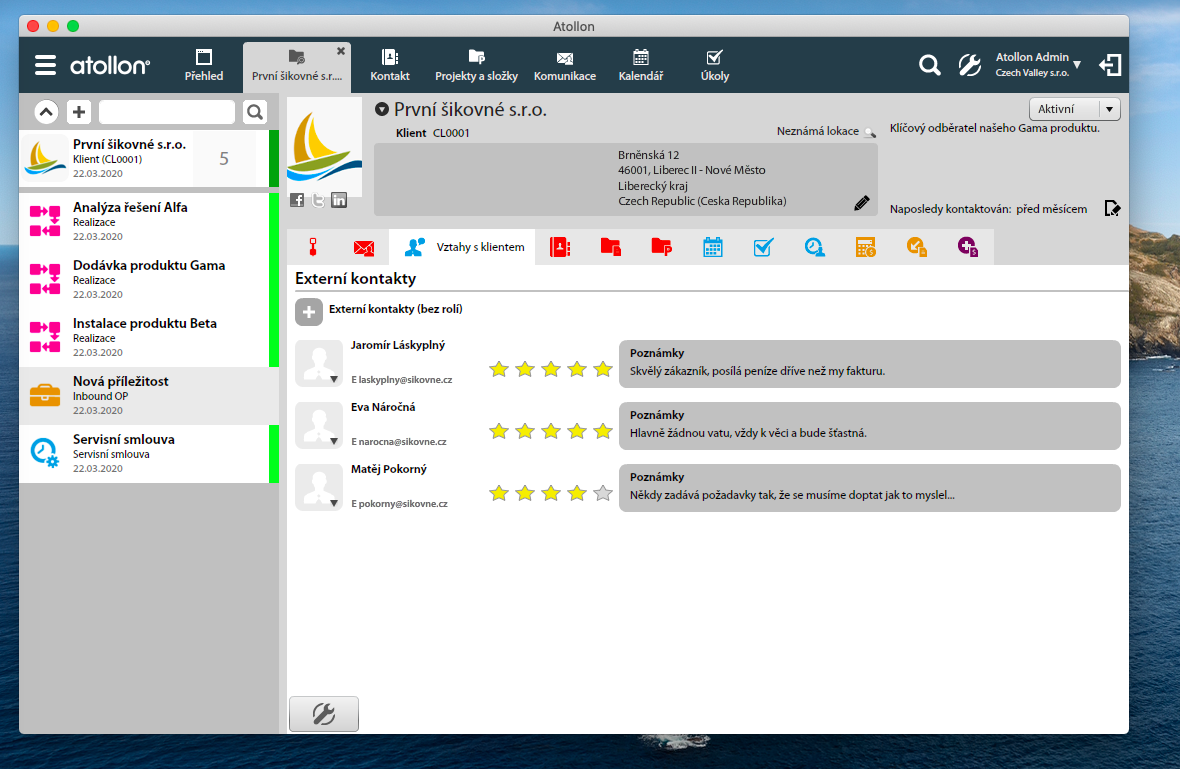Set Matěj Pokorný rating to five stars
Screen dimensions: 1180x769
tap(602, 493)
